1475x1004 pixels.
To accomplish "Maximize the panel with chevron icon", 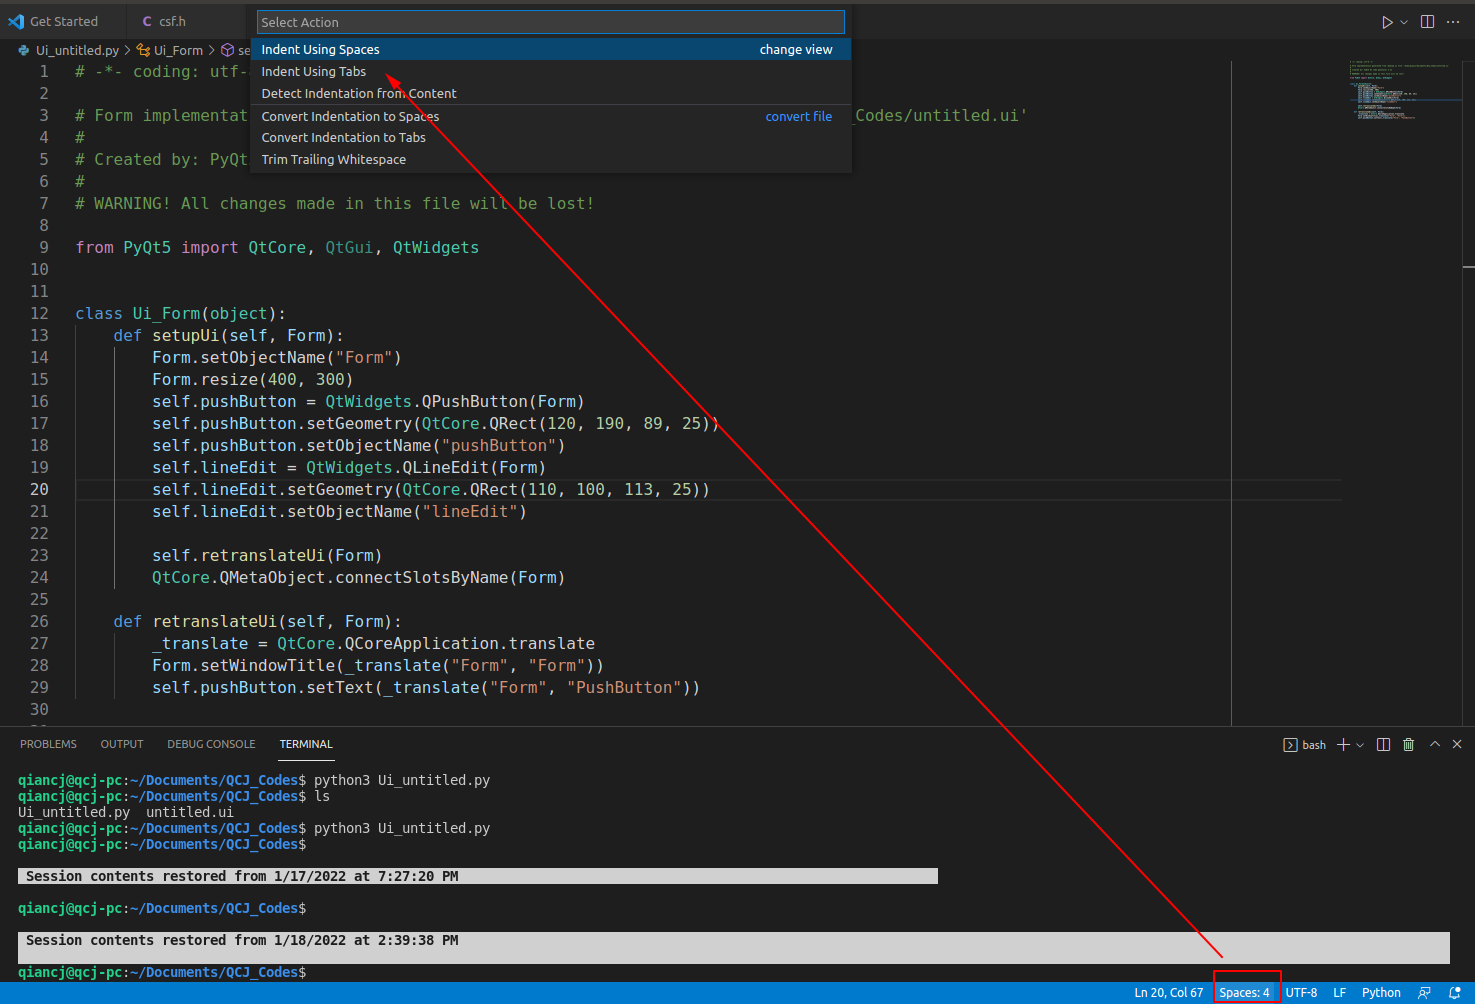I will (1434, 744).
